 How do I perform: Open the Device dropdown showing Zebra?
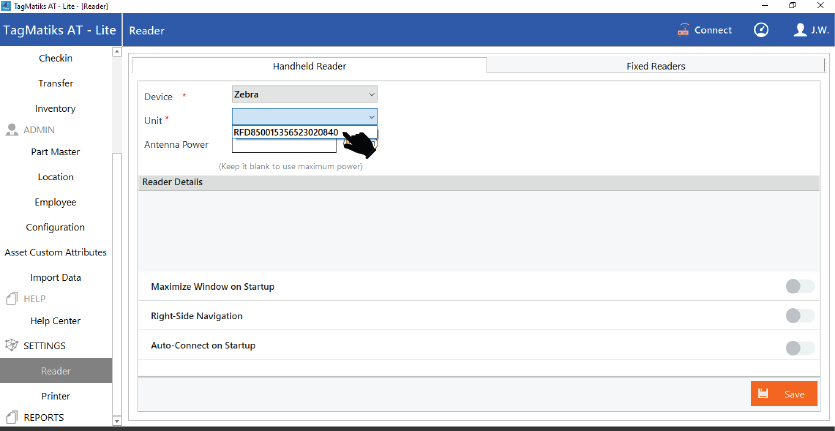[304, 96]
